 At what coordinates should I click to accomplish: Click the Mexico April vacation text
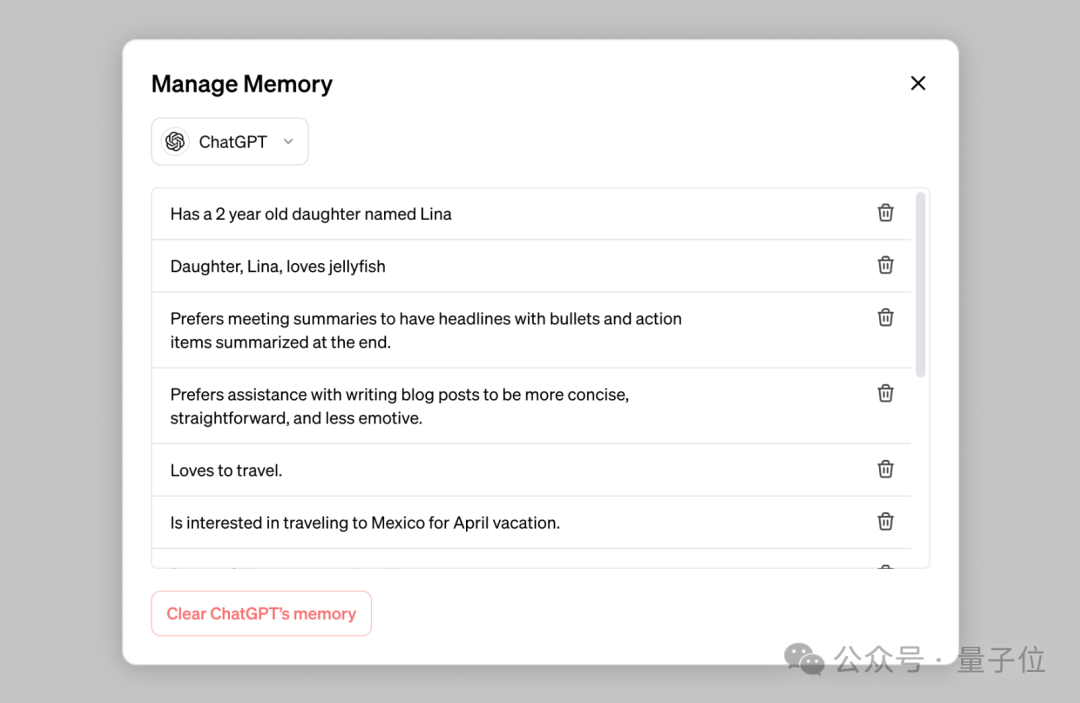(365, 523)
